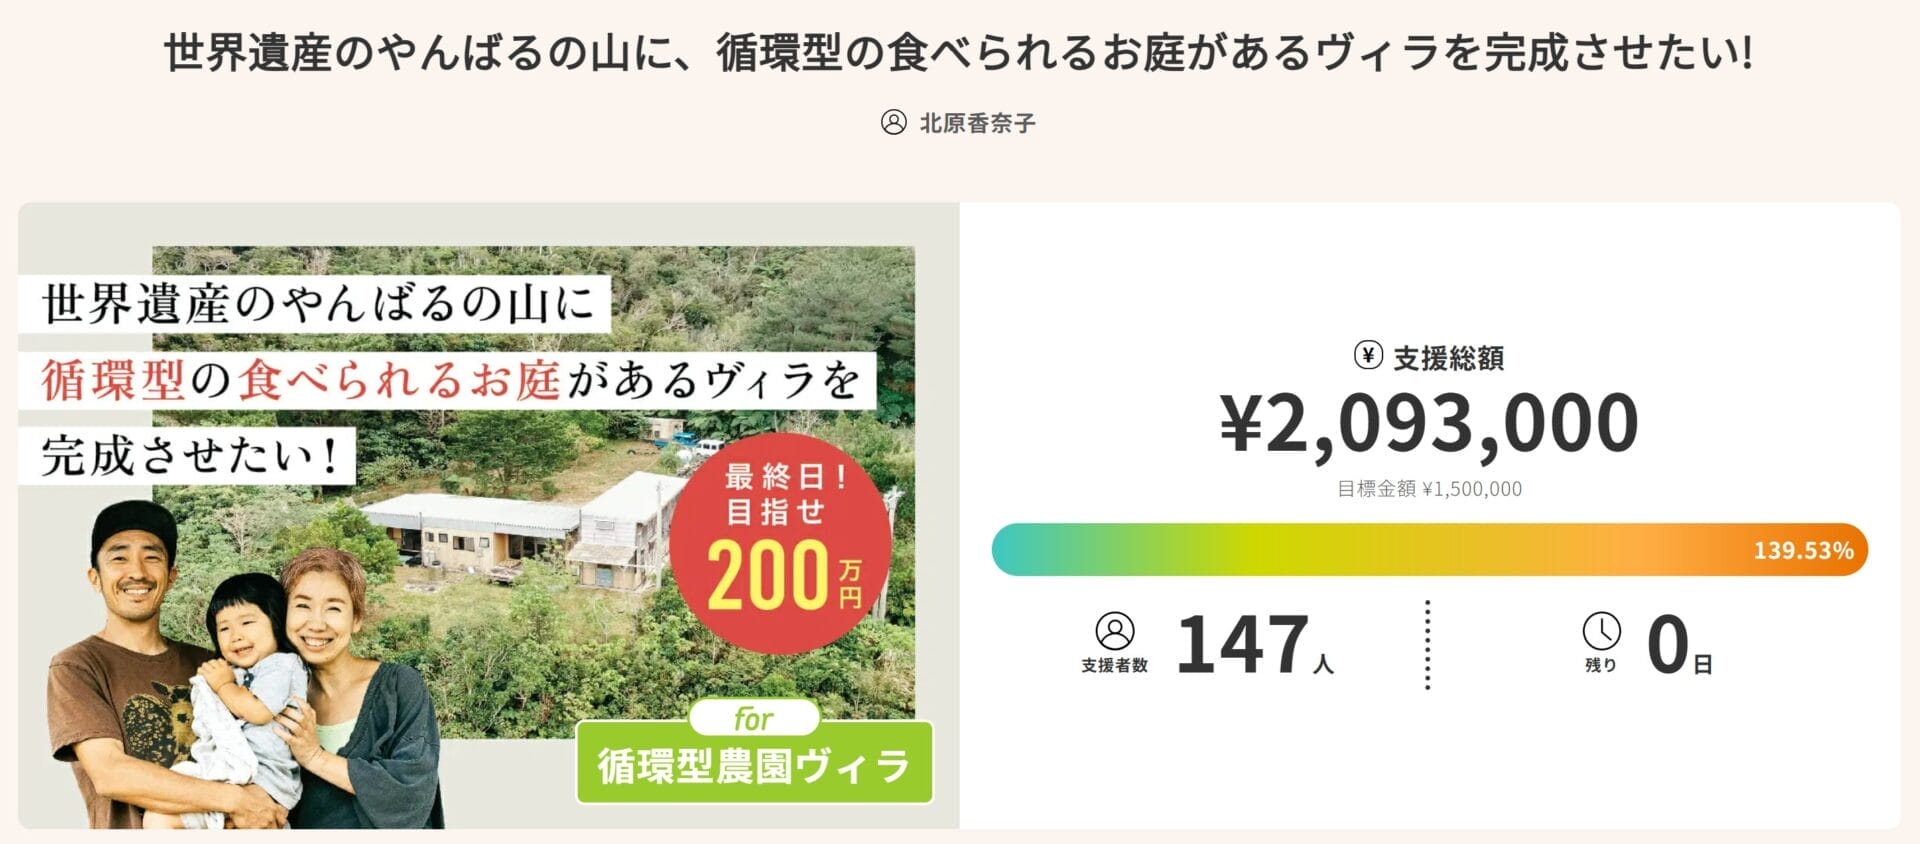Click the project title heading at top

pyautogui.click(x=958, y=53)
